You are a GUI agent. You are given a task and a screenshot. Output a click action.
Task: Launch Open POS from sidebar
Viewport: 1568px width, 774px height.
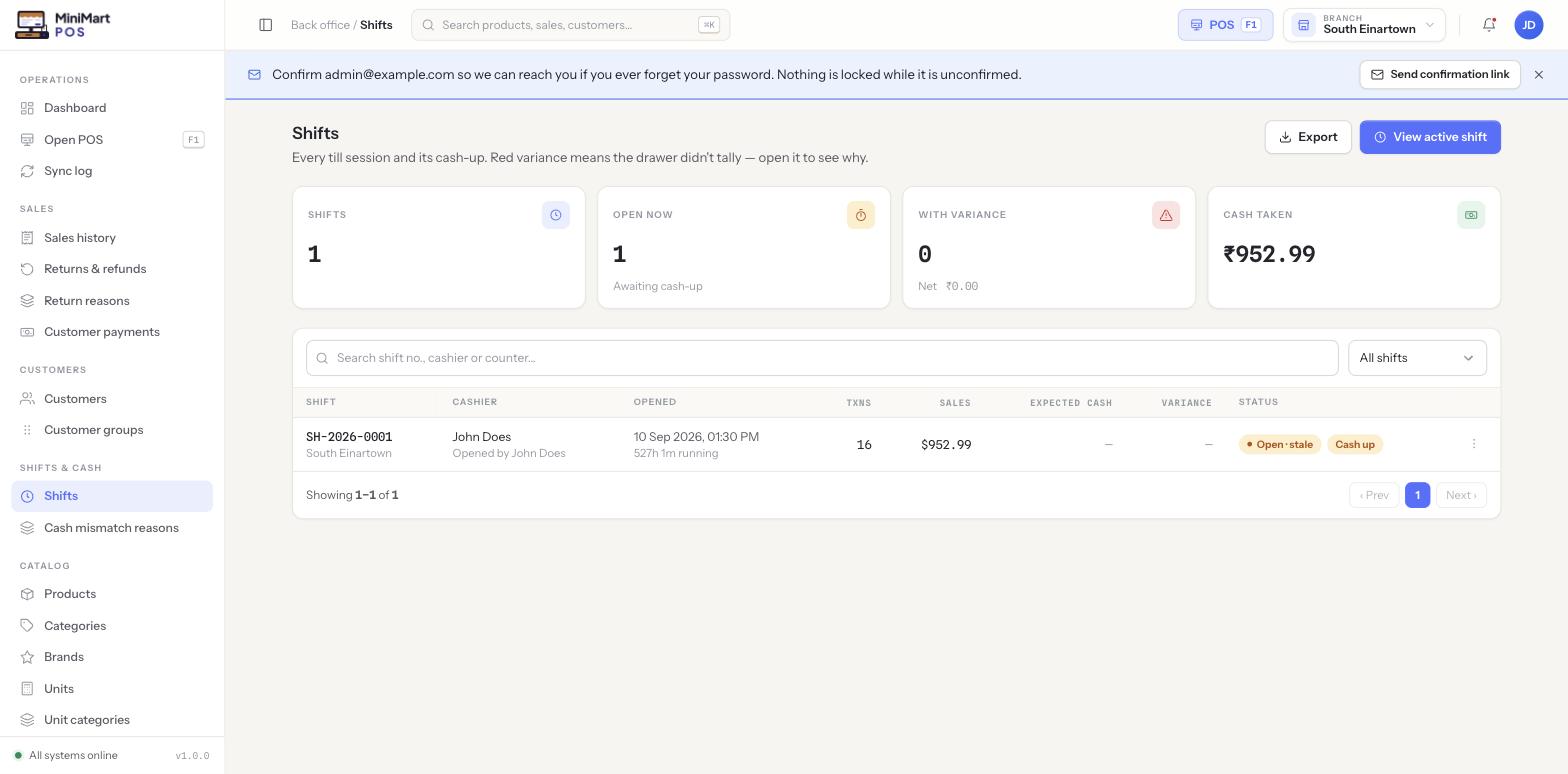112,140
